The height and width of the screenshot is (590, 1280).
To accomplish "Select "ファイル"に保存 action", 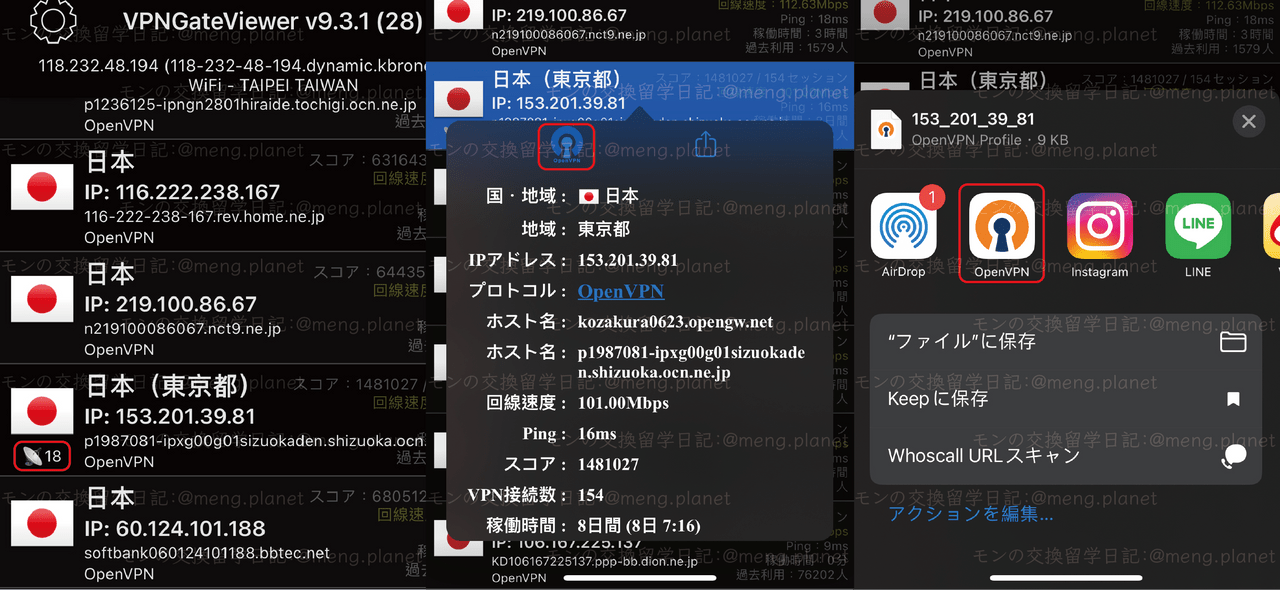I will pyautogui.click(x=1066, y=342).
